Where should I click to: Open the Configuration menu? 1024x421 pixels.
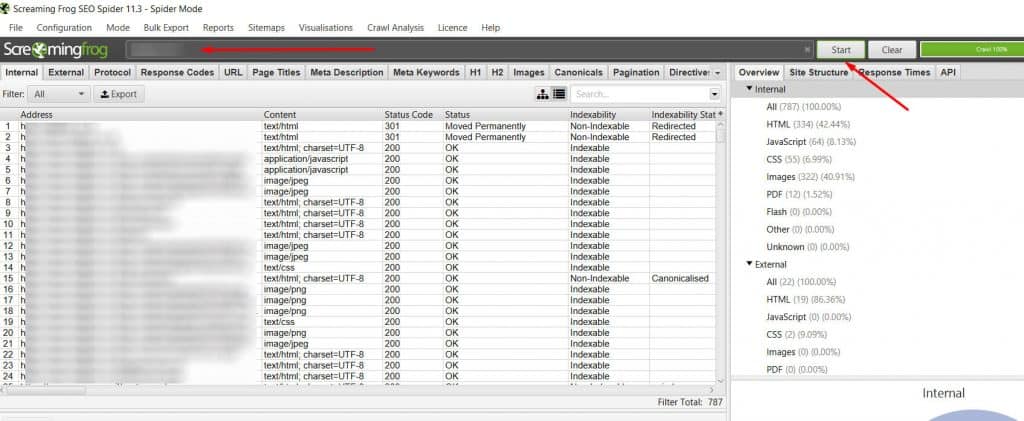[x=64, y=27]
